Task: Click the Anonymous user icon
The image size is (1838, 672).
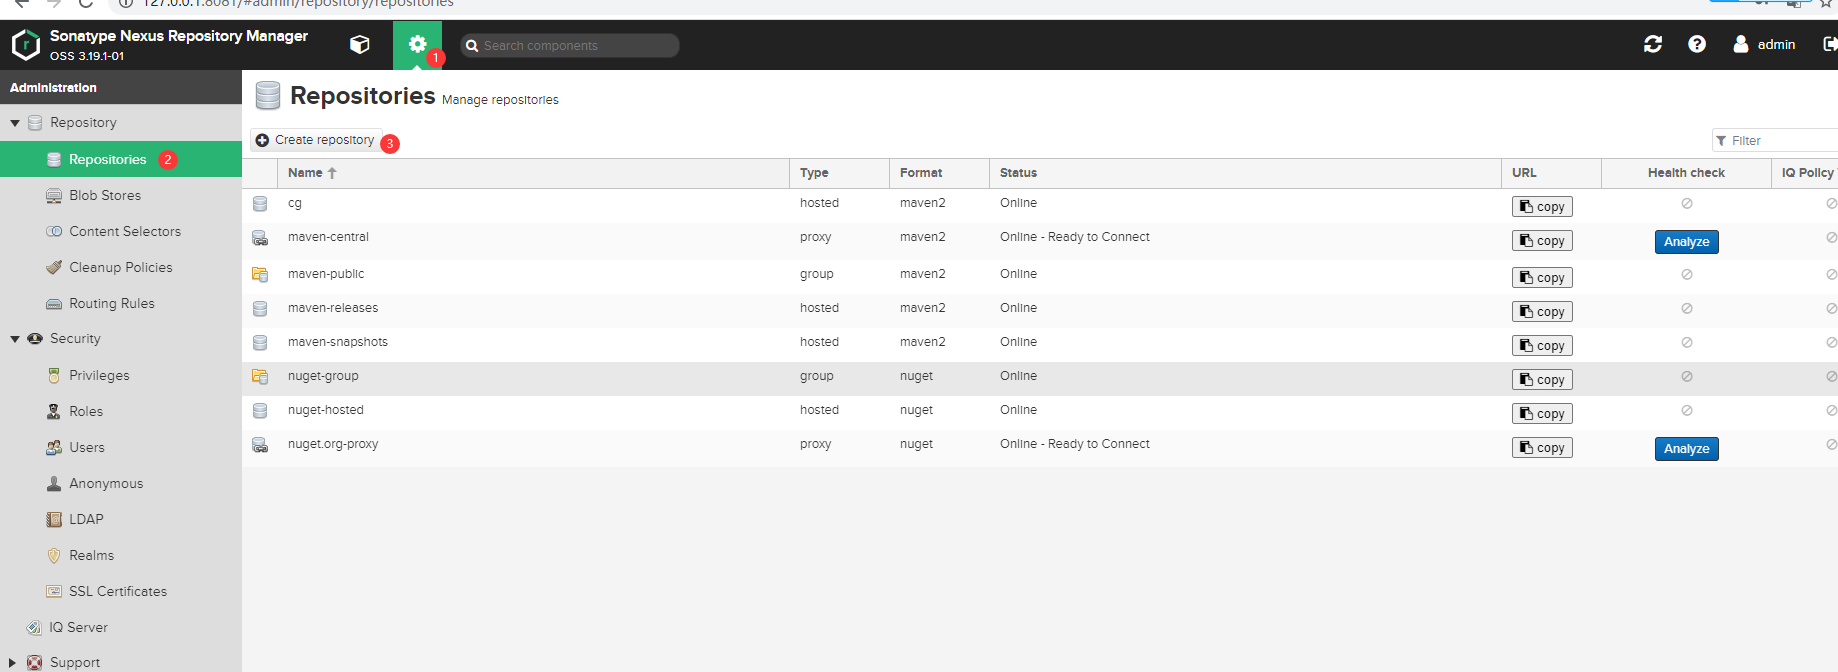Action: point(54,484)
